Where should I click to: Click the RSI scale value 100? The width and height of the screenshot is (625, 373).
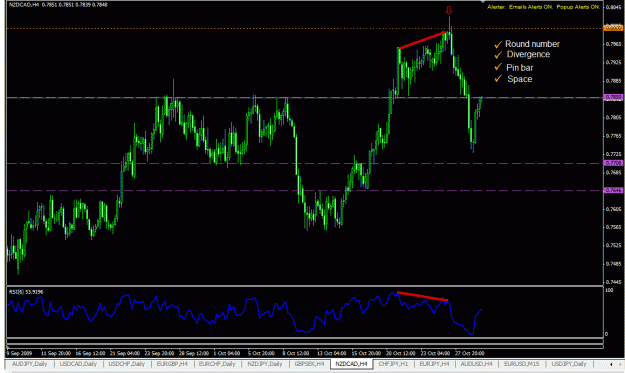(609, 291)
